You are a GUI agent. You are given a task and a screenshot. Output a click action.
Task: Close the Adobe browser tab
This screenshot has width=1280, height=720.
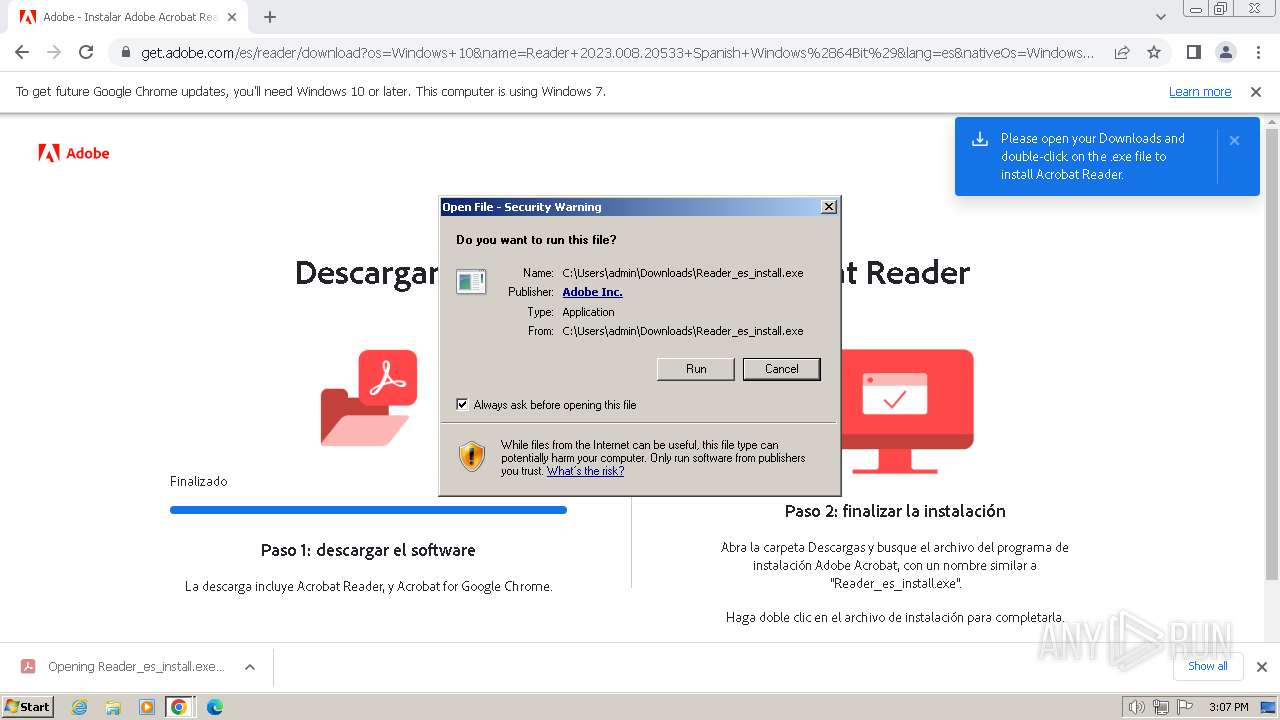pyautogui.click(x=232, y=17)
